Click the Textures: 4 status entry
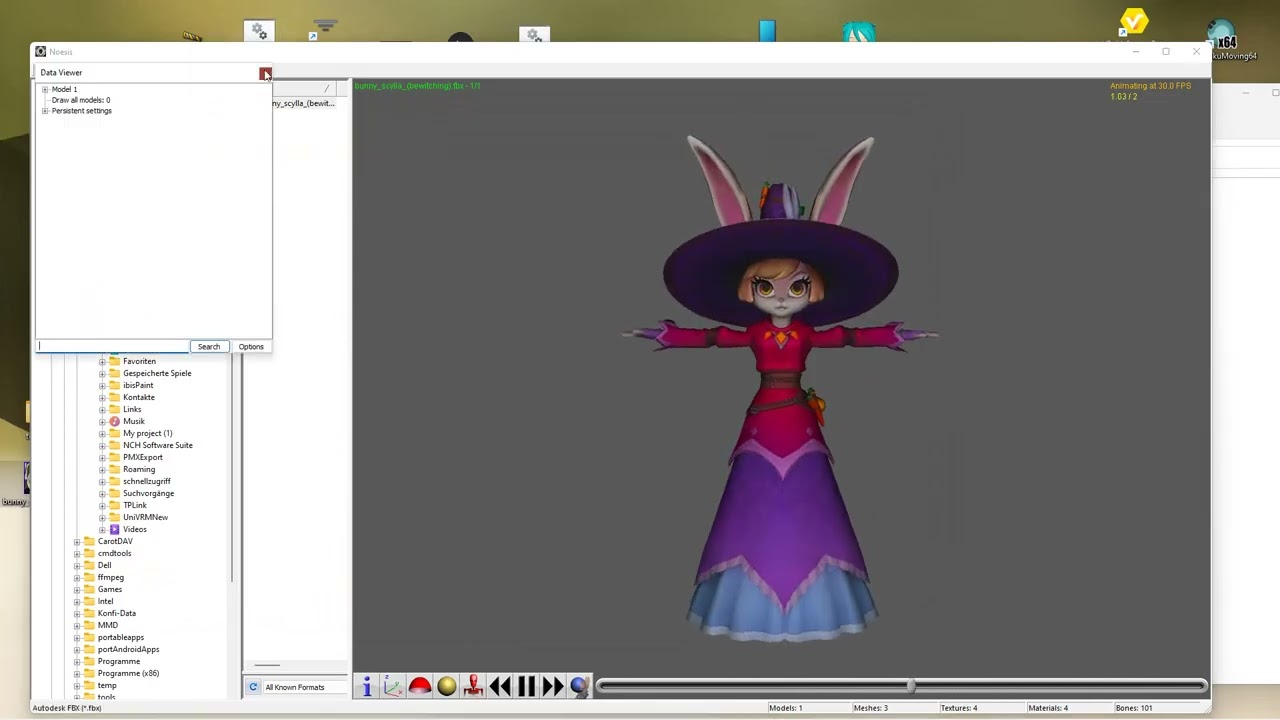Screen dimensions: 1280x720 tap(959, 708)
